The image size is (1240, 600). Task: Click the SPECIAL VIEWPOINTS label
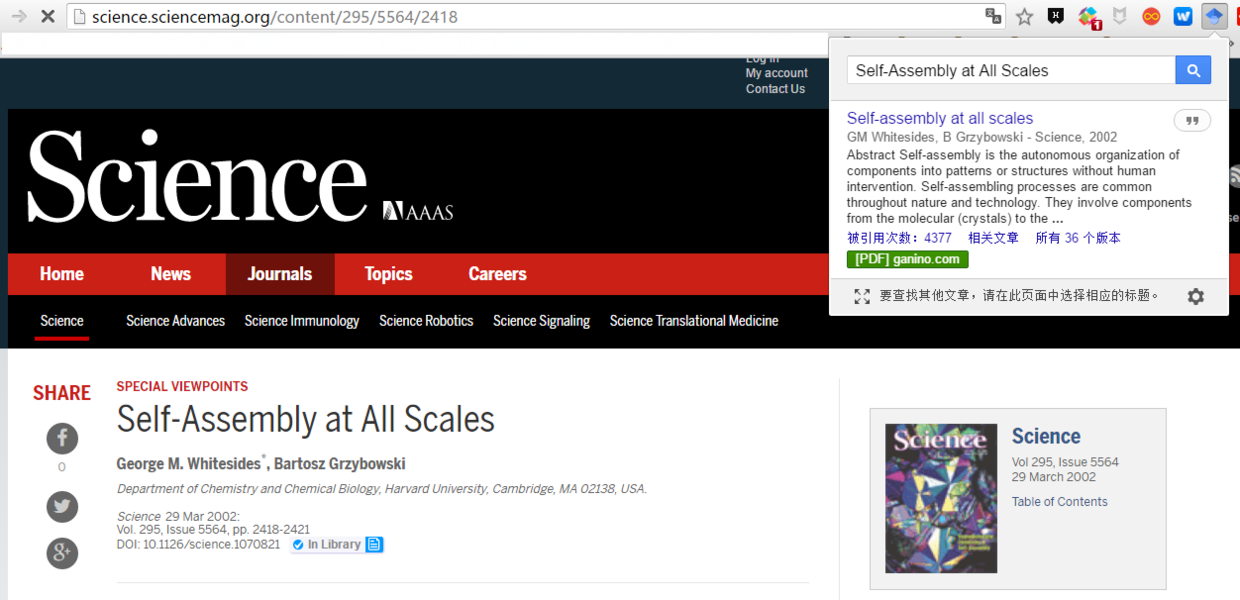(x=182, y=387)
